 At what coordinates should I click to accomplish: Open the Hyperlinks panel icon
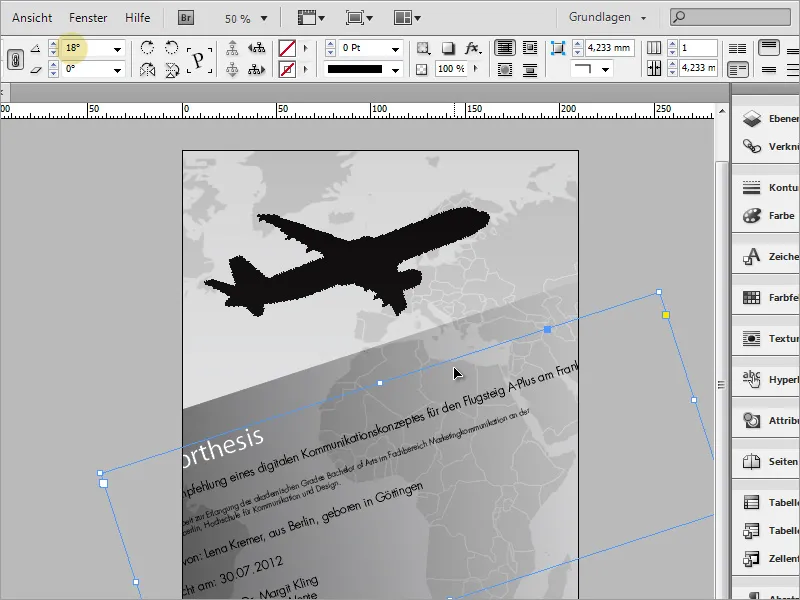coord(751,380)
